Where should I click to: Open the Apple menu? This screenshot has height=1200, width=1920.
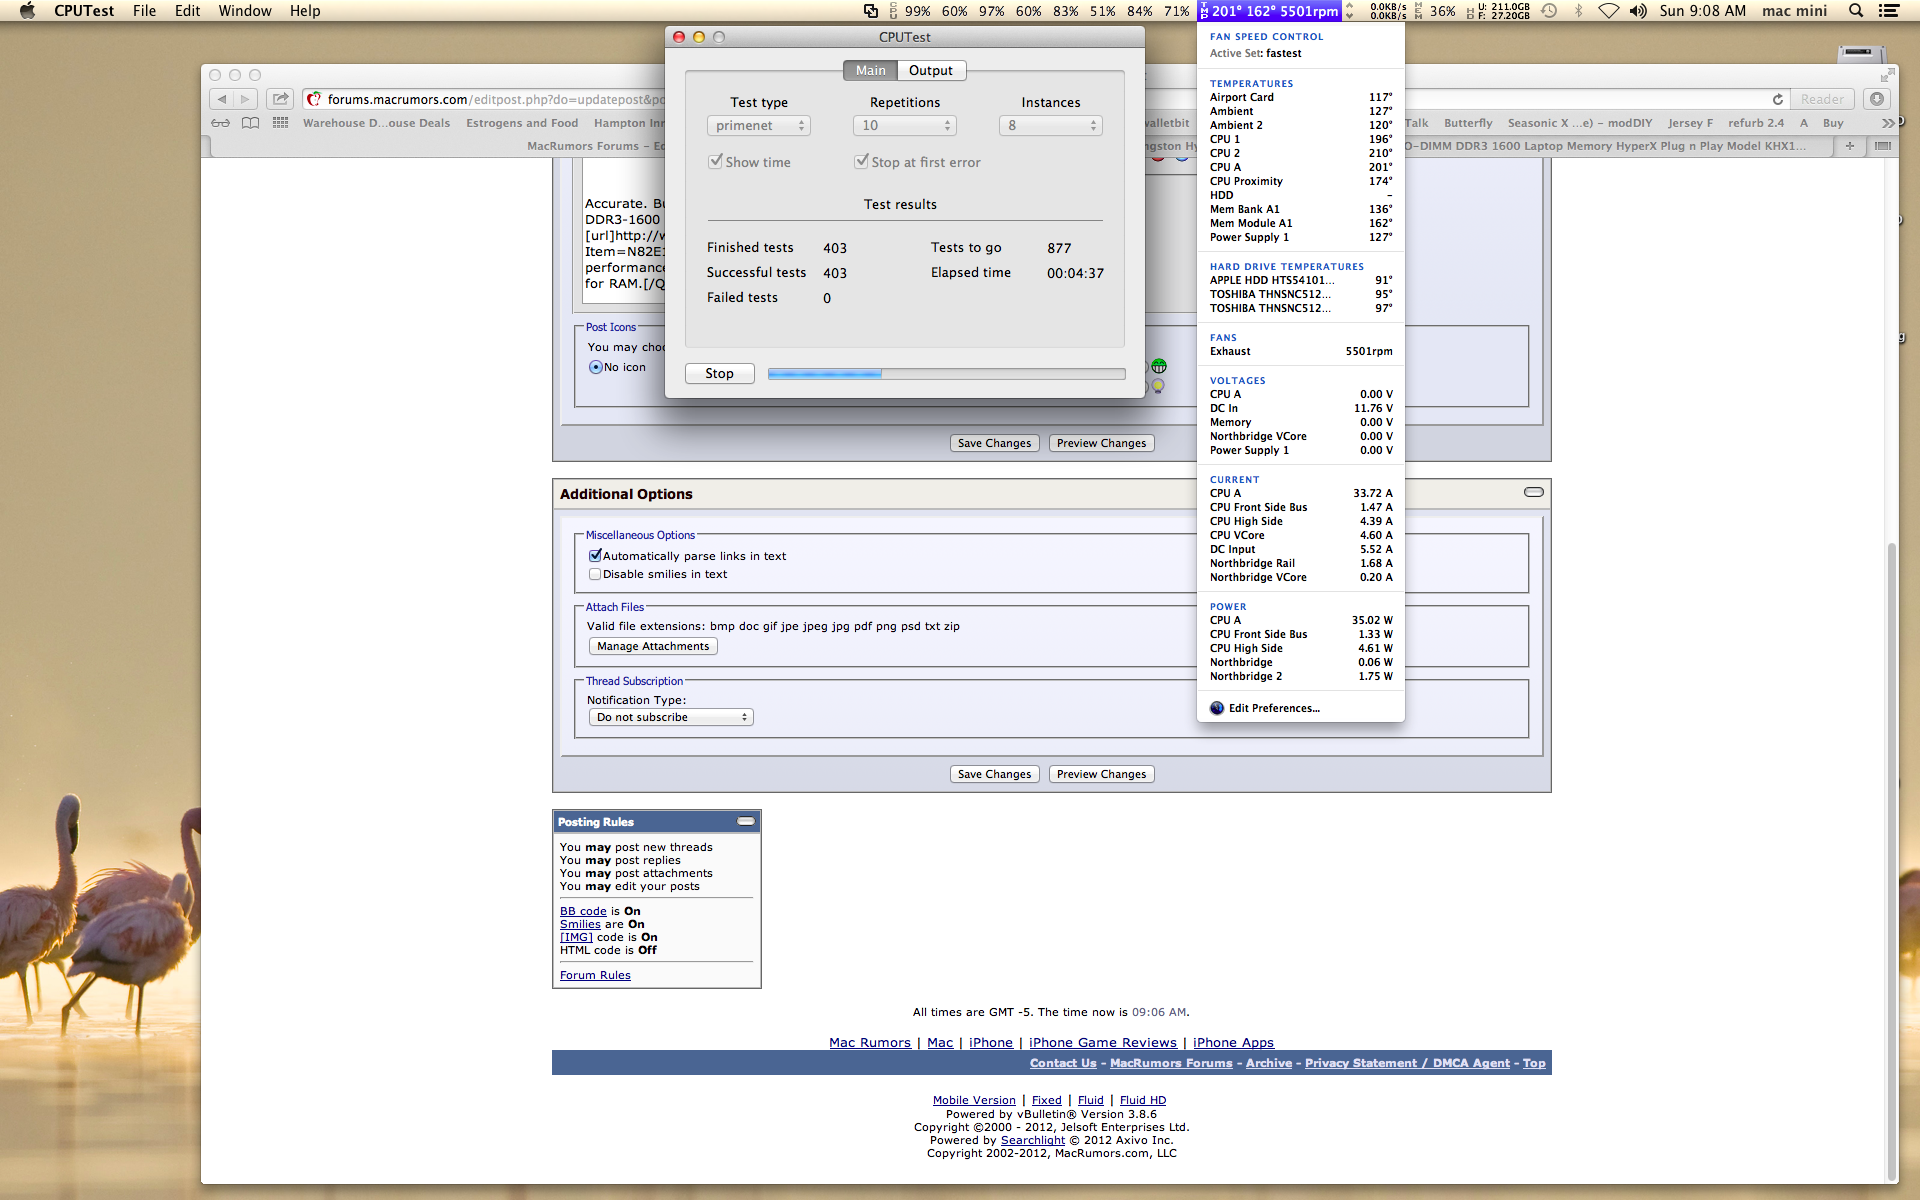[27, 11]
